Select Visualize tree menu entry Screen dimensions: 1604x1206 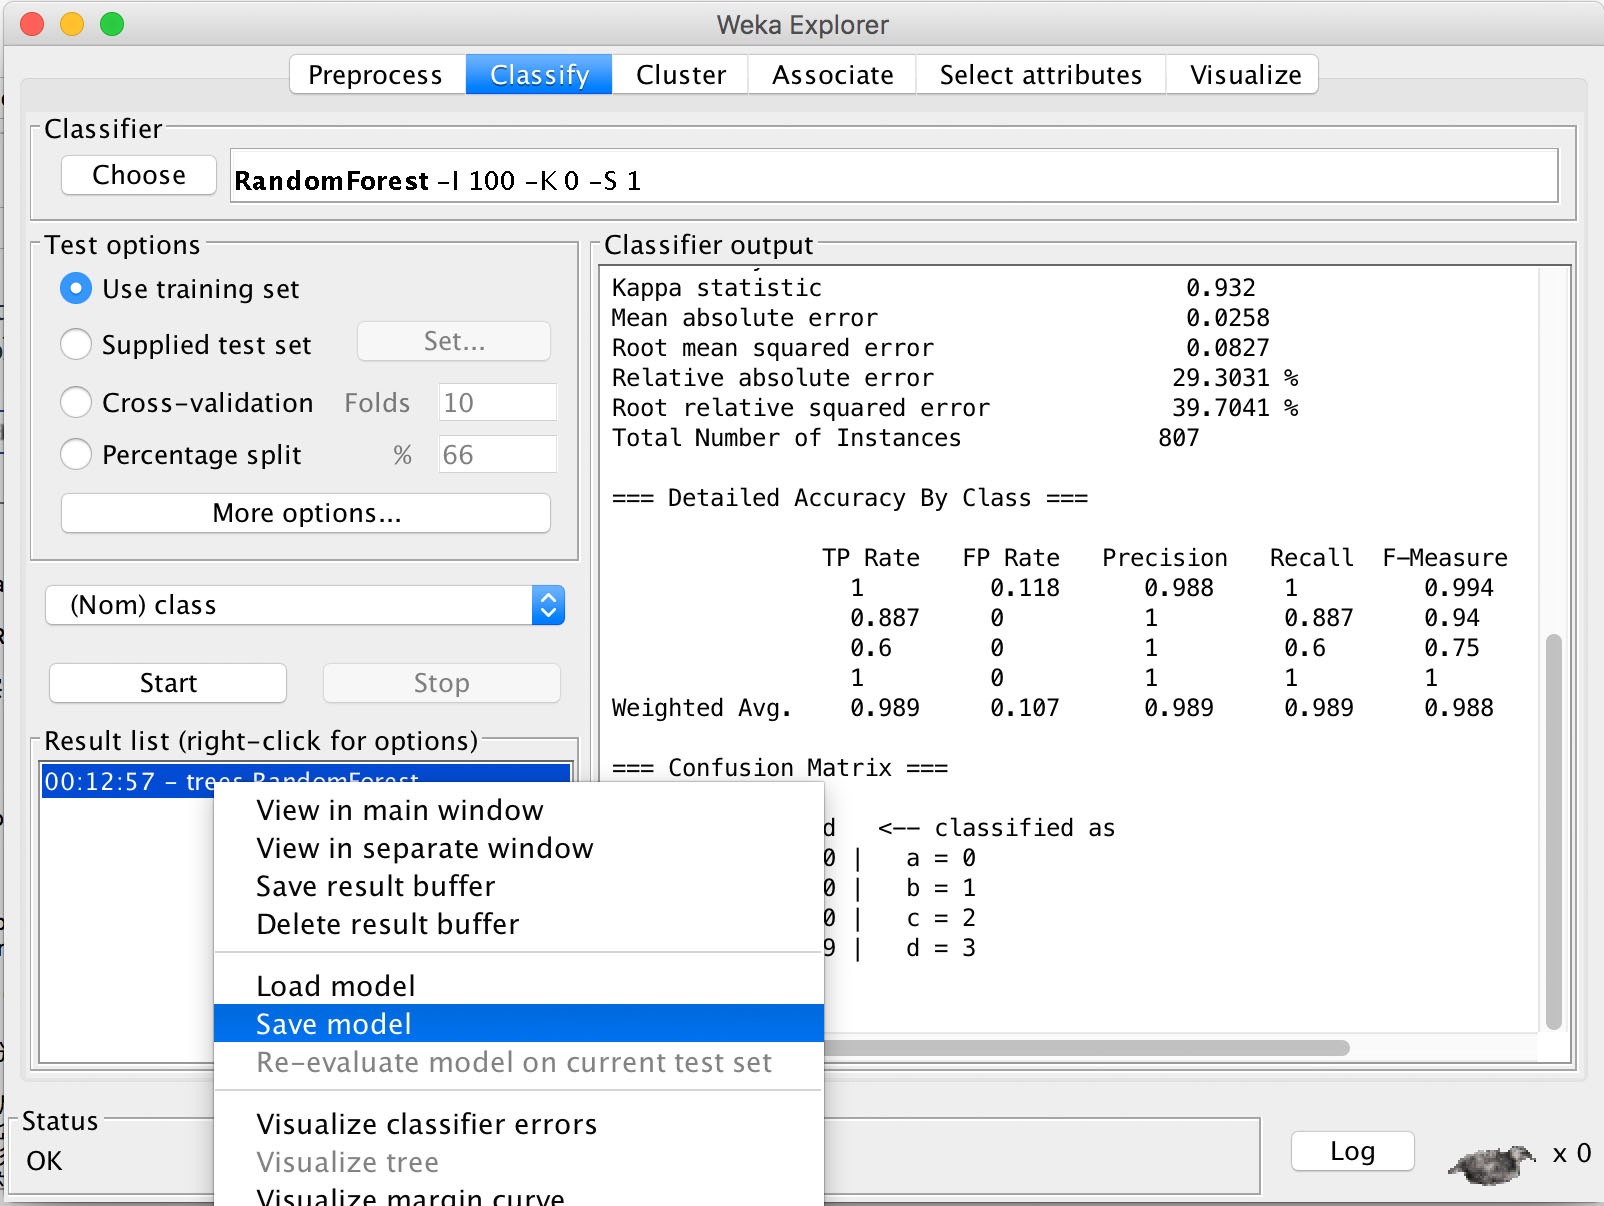(519, 1162)
